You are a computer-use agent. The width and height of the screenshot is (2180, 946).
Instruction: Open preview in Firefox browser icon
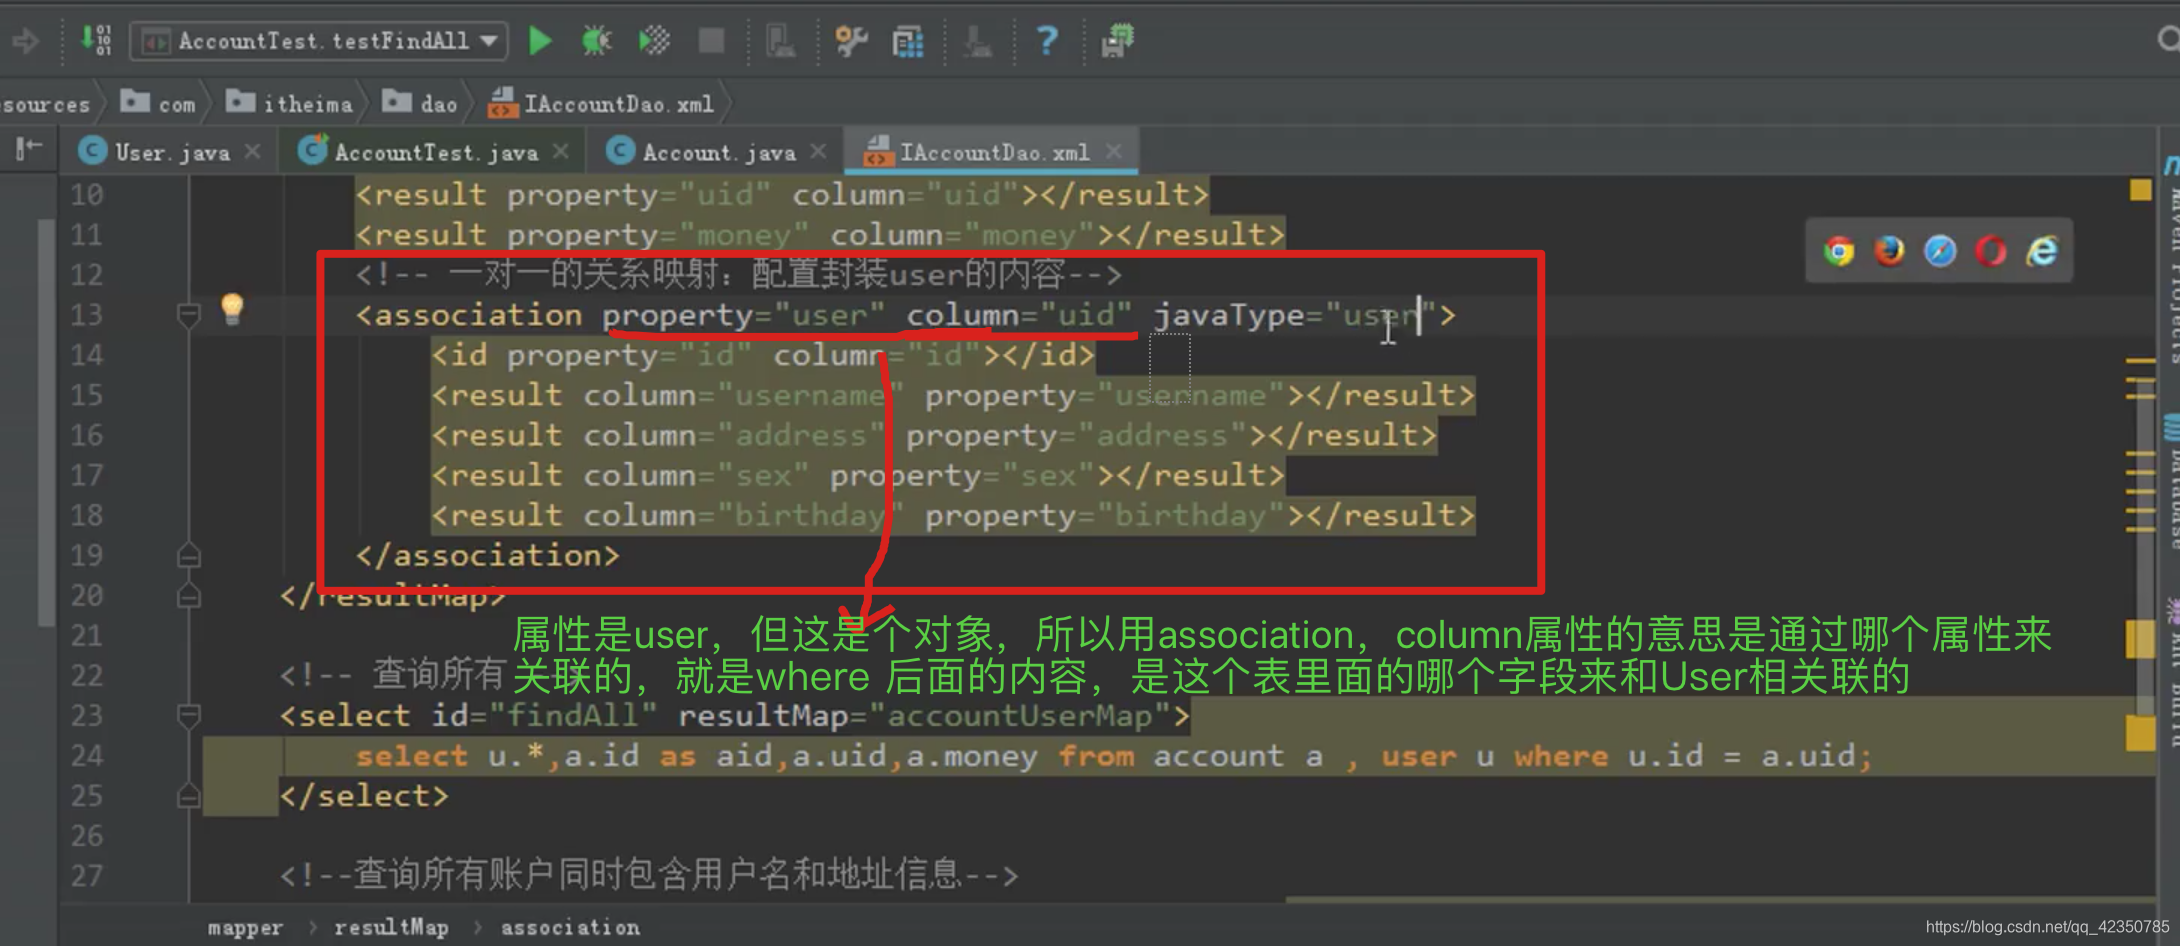point(1889,251)
